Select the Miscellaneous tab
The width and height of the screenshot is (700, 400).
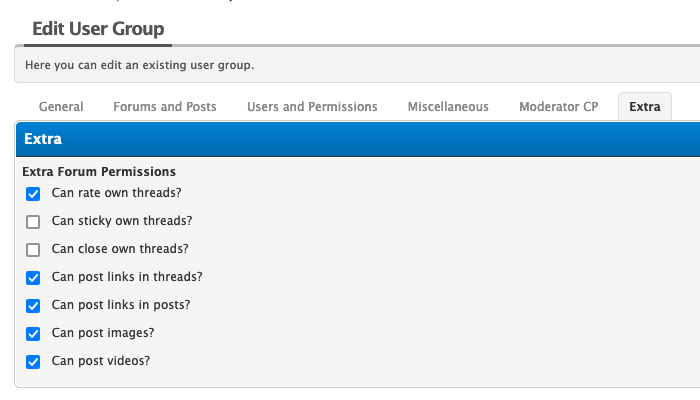[448, 107]
